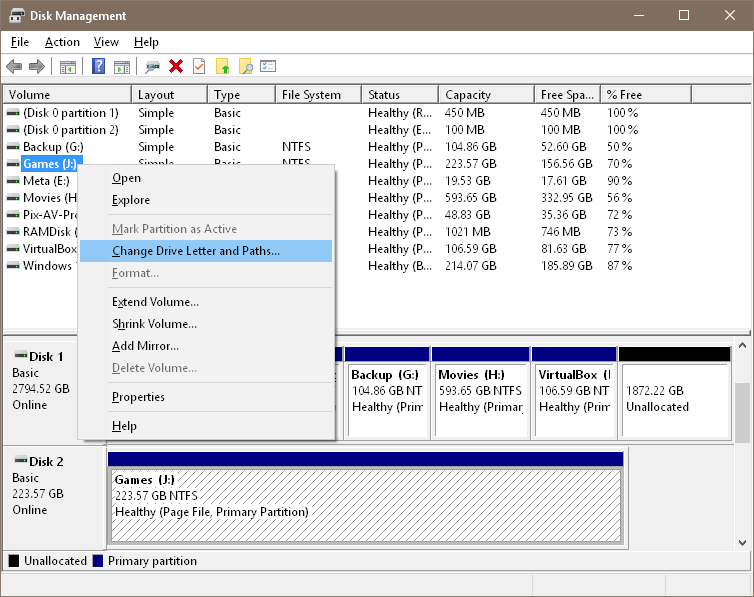Select the RAMDisk volume row

pos(50,232)
